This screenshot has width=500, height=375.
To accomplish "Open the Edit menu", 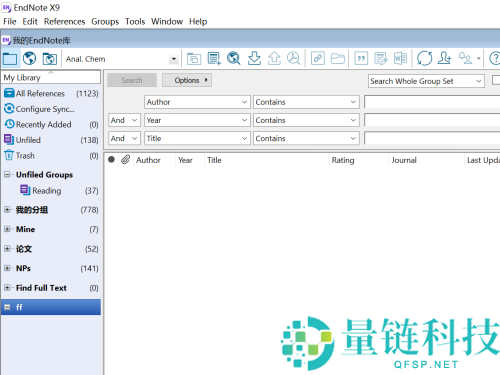I will [x=30, y=22].
